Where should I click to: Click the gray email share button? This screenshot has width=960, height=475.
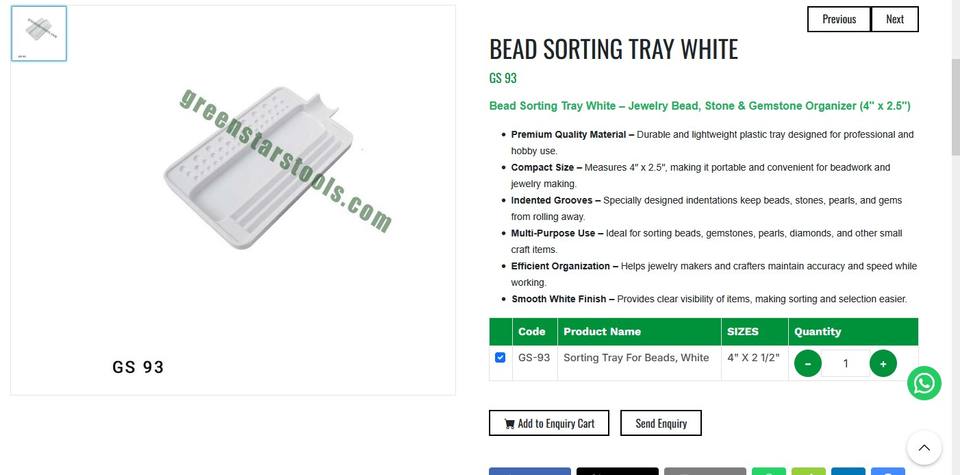tap(704, 471)
